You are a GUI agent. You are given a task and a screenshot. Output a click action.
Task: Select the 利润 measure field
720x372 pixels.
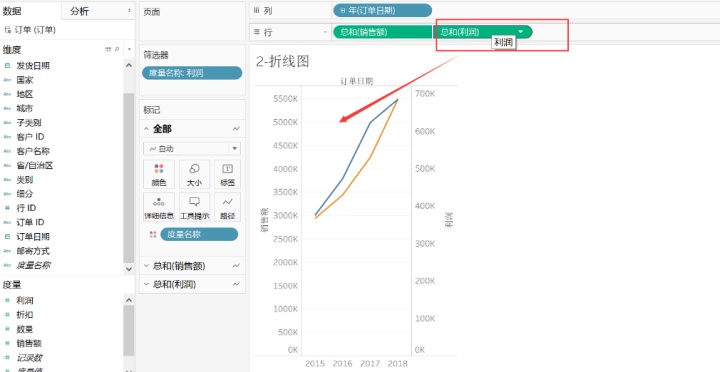pos(25,300)
